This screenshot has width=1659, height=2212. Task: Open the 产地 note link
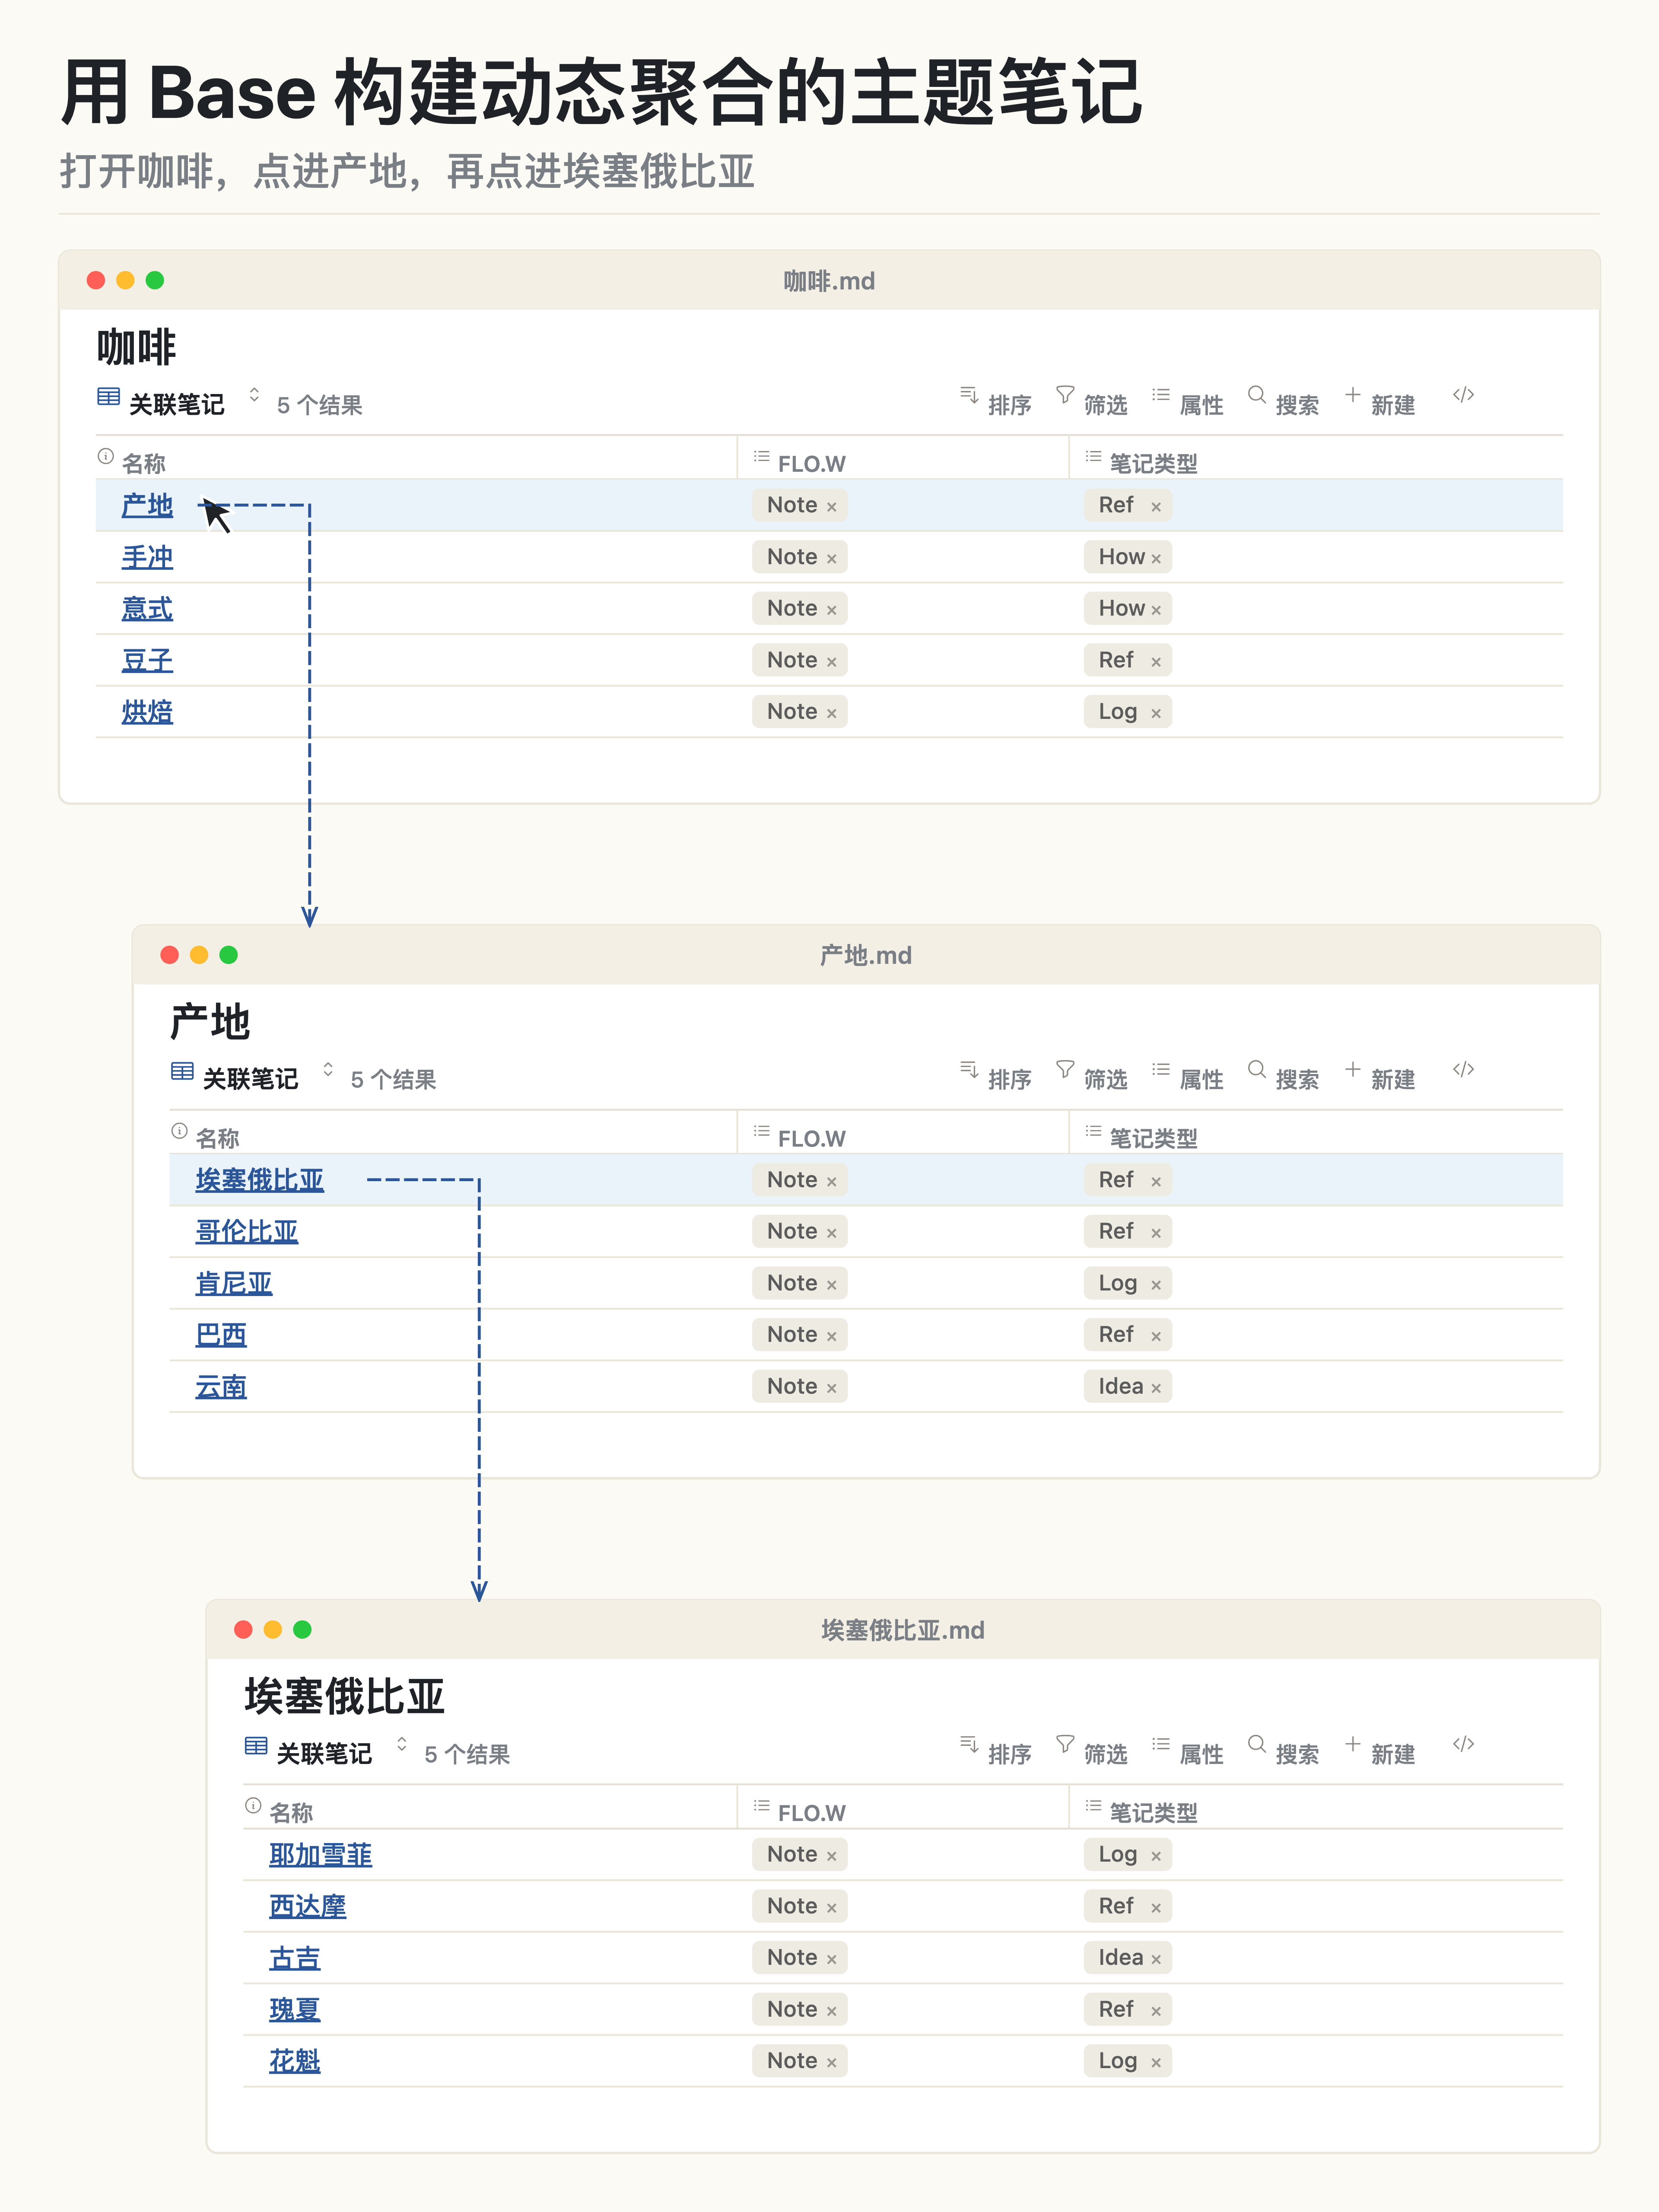click(147, 506)
